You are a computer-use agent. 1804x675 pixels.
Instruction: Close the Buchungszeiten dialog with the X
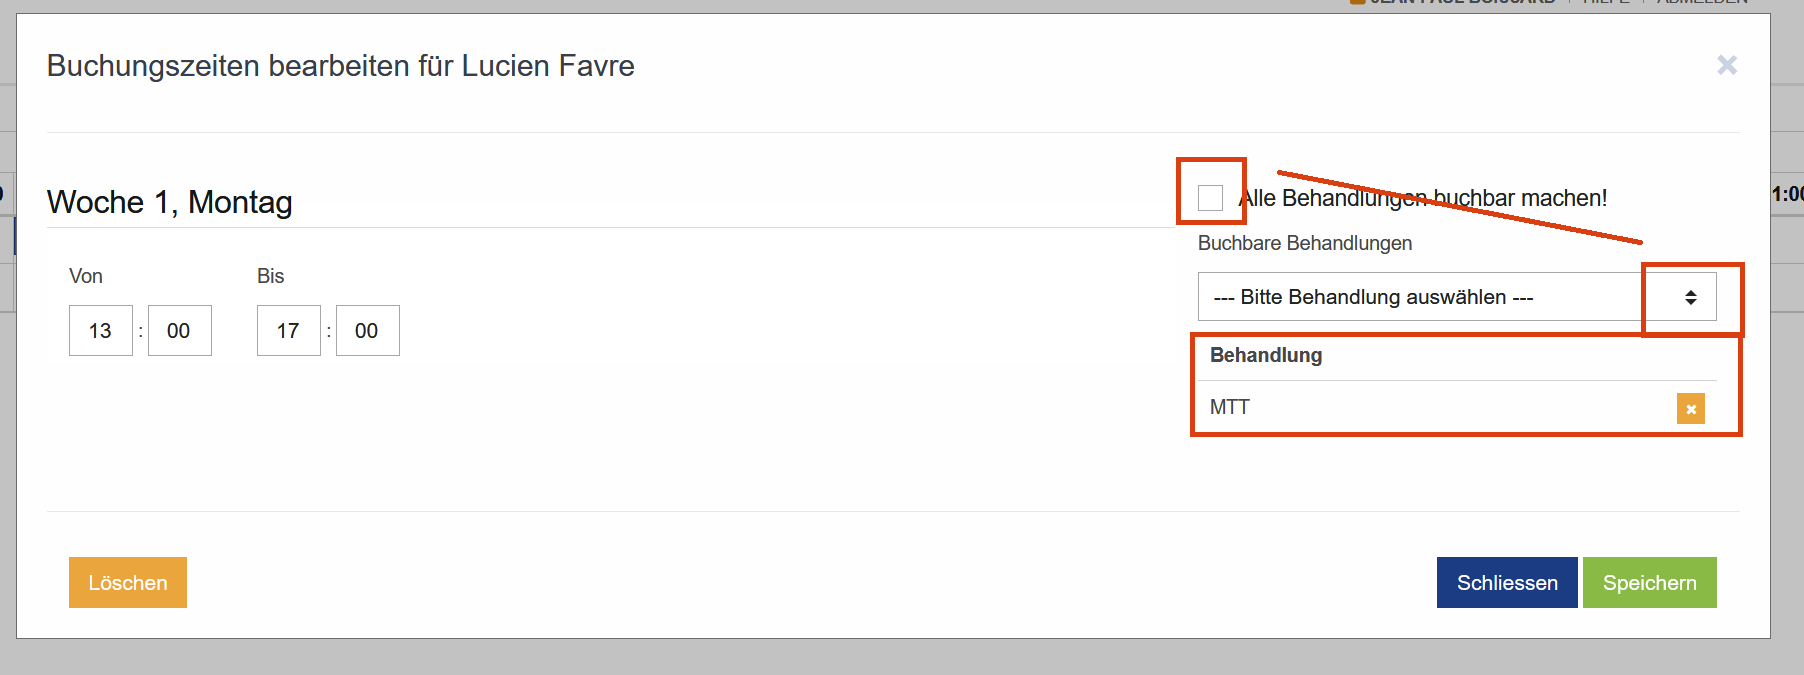1726,65
